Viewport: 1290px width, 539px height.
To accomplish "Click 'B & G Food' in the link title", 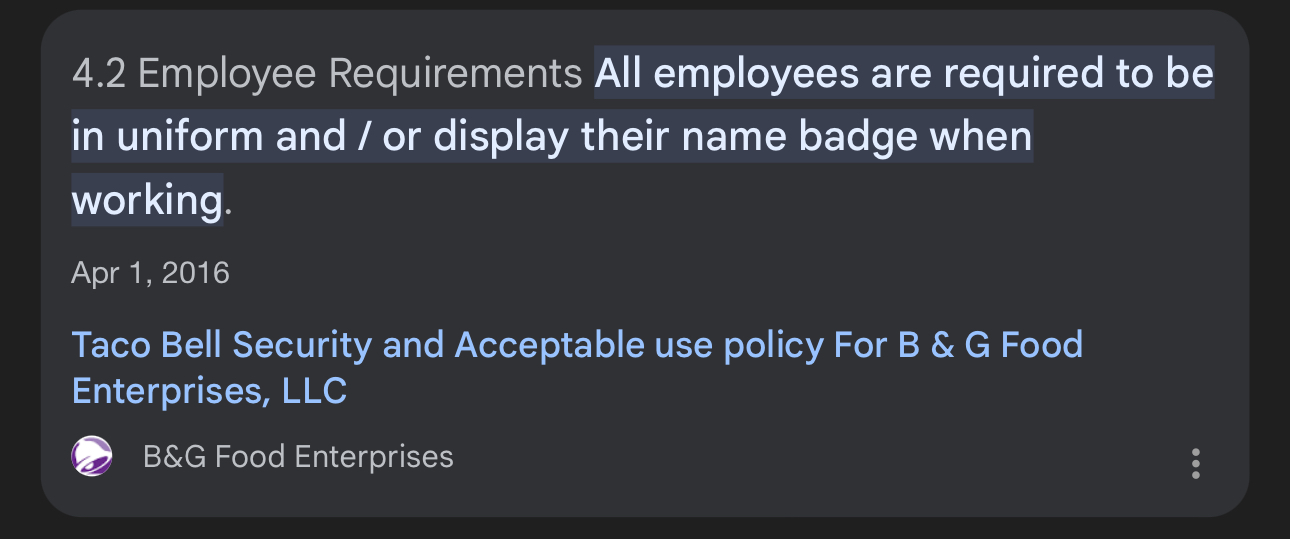I will click(x=990, y=346).
